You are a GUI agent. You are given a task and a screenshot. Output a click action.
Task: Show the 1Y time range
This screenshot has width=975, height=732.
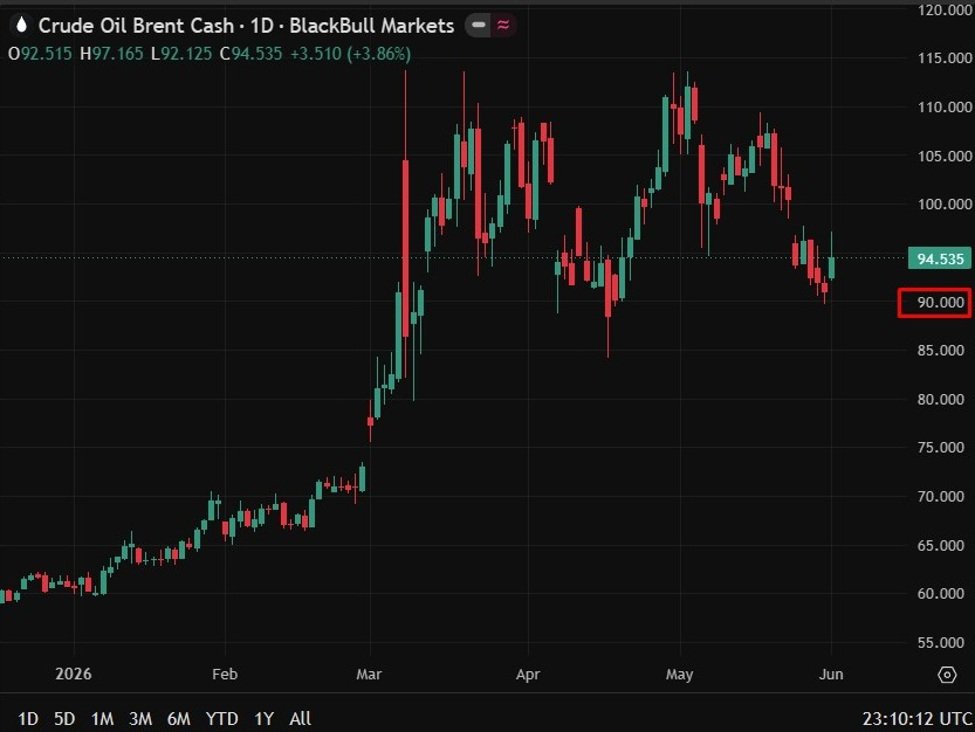264,719
